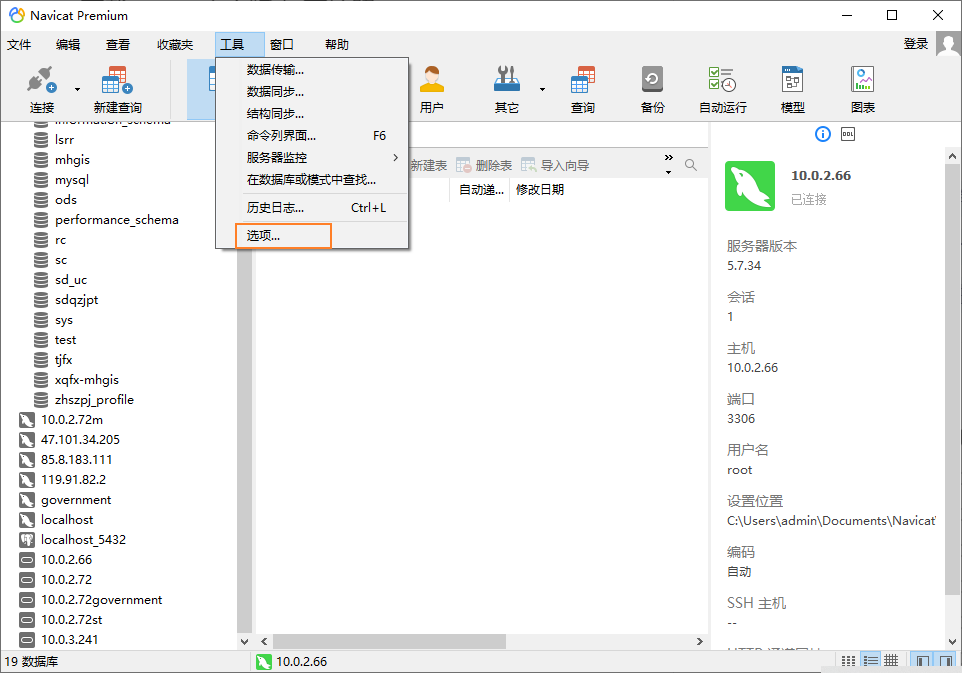
Task: Toggle grid view in the status bar
Action: [x=891, y=659]
